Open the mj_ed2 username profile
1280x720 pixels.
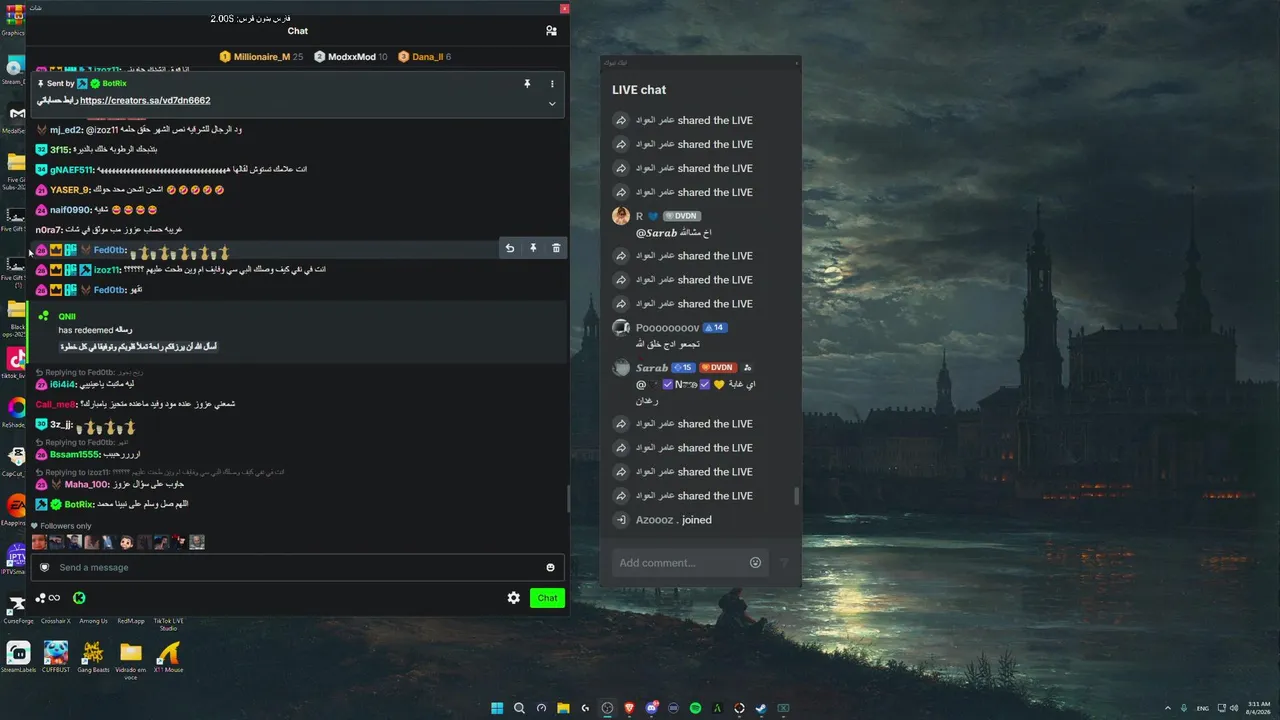66,130
